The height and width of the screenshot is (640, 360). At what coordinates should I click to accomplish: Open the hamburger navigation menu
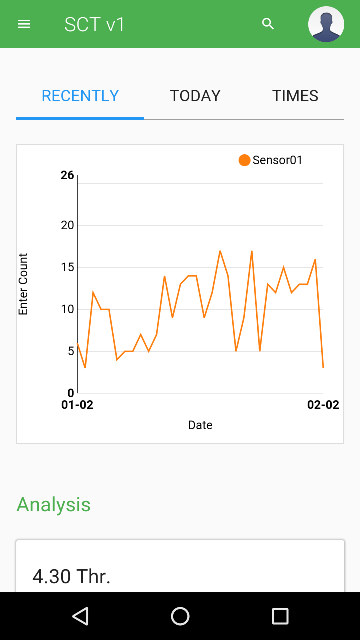click(x=24, y=24)
